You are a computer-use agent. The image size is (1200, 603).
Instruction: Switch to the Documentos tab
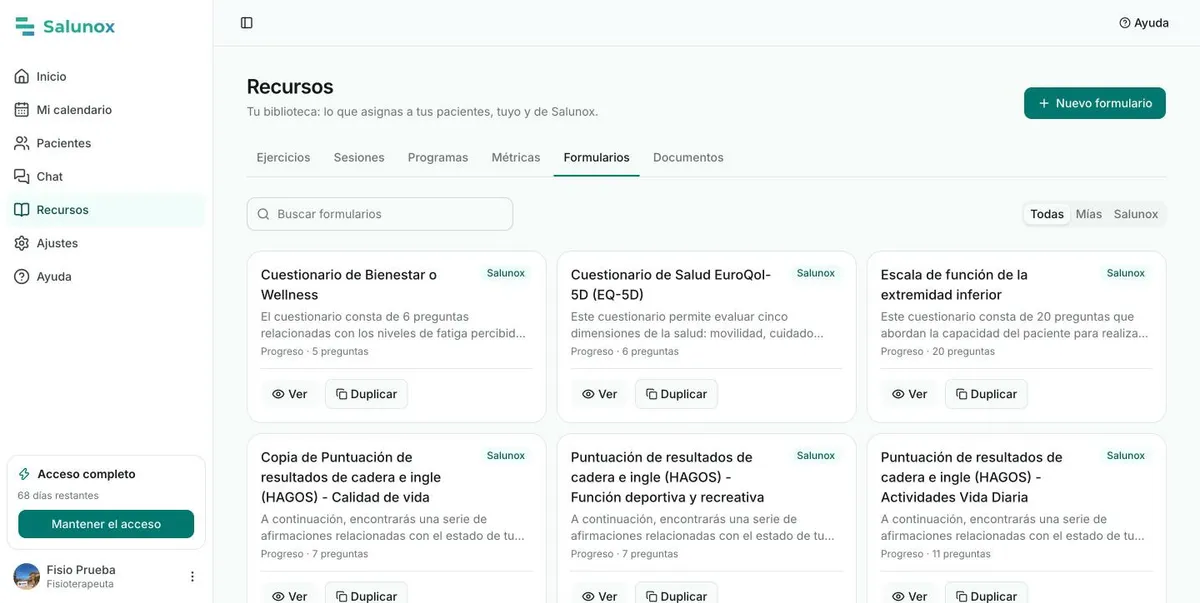[x=688, y=158]
